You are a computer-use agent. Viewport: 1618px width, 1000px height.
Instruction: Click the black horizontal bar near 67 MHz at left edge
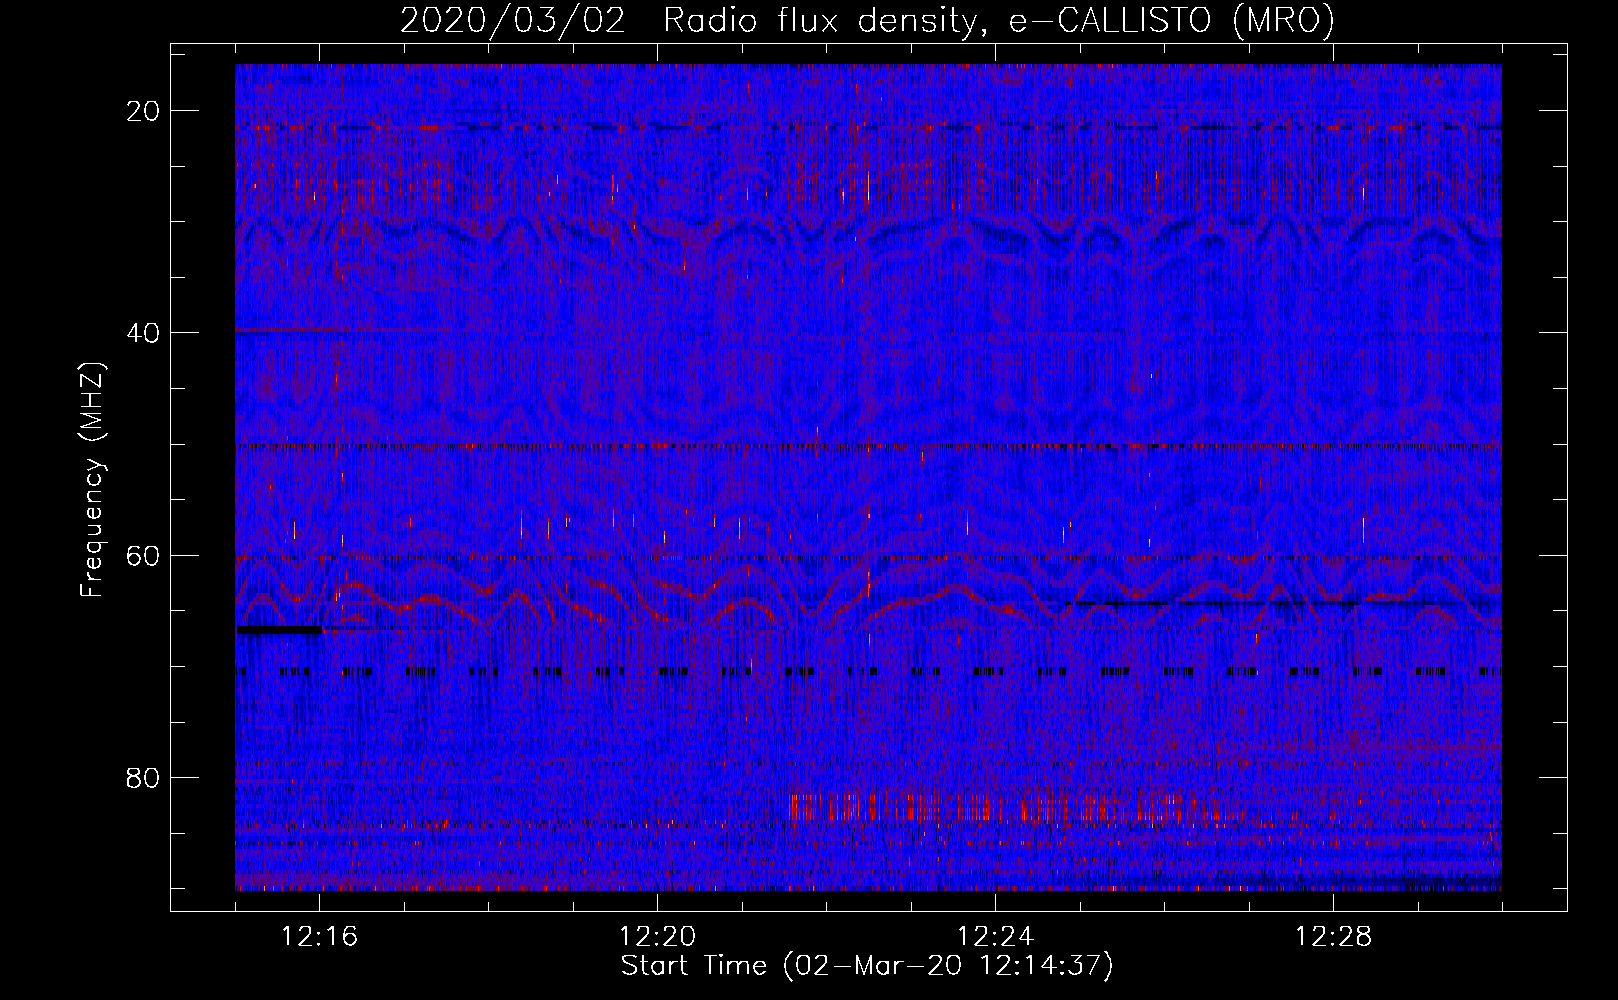click(x=279, y=630)
